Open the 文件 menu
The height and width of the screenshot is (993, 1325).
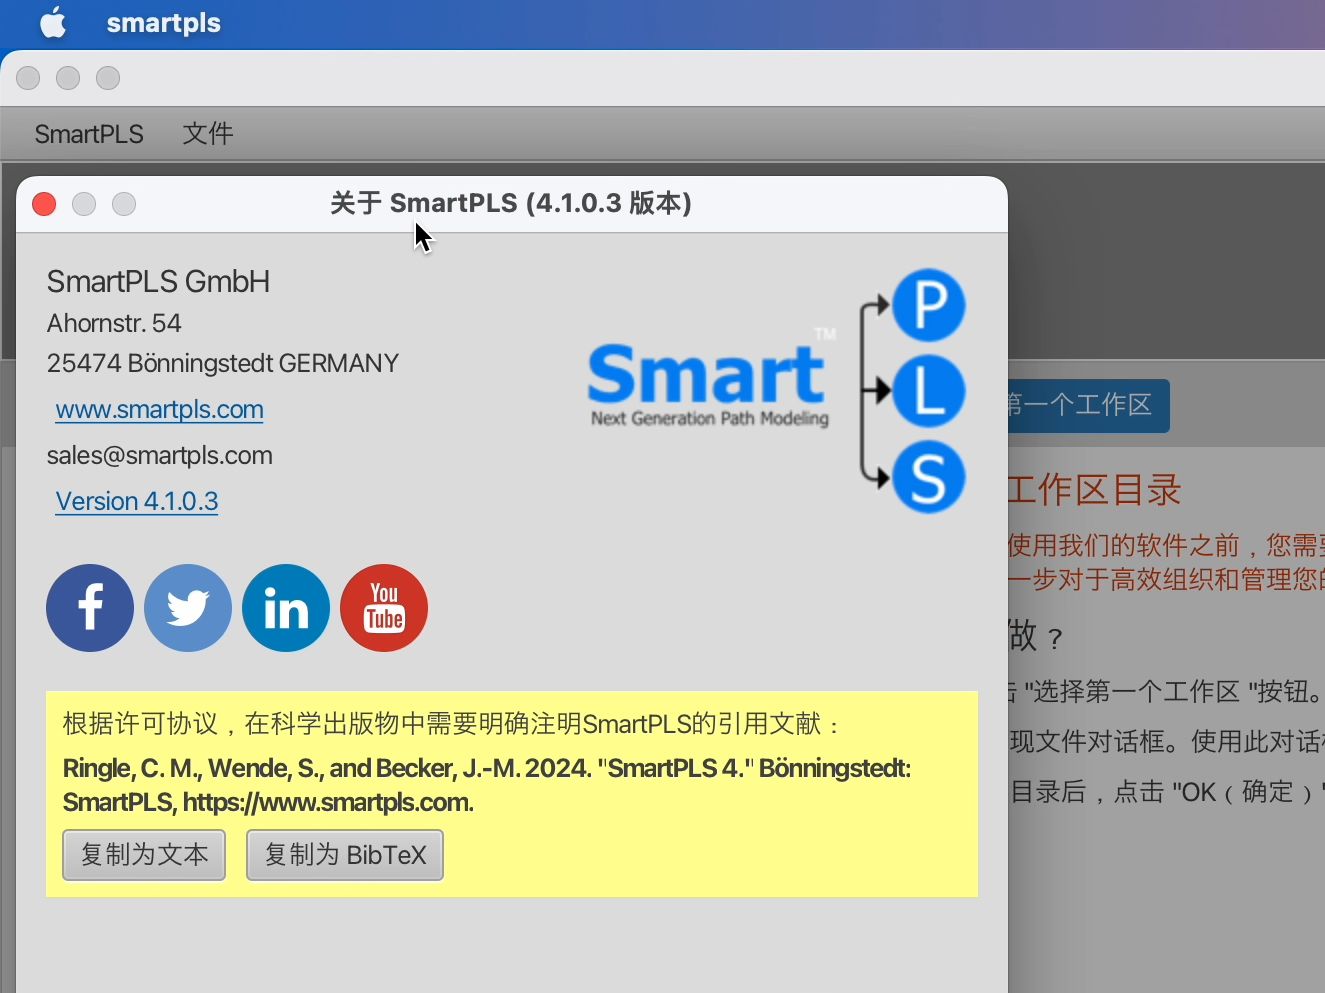point(208,134)
